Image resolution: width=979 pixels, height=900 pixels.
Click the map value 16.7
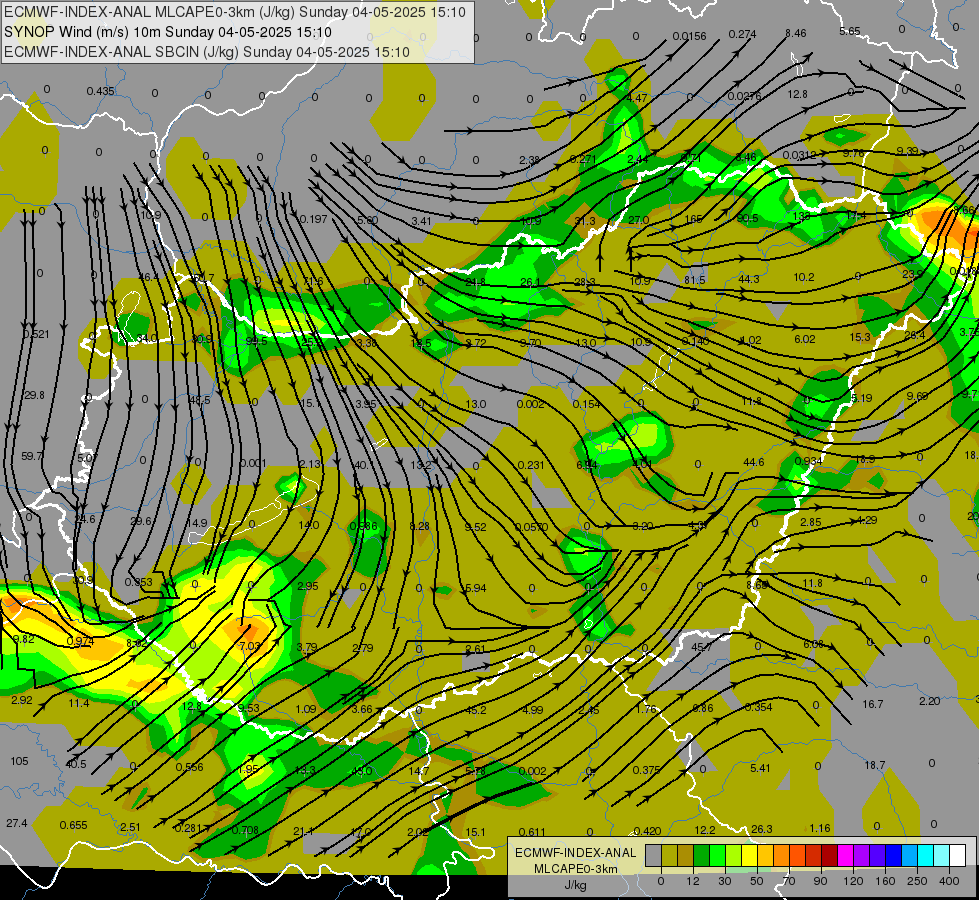873,704
